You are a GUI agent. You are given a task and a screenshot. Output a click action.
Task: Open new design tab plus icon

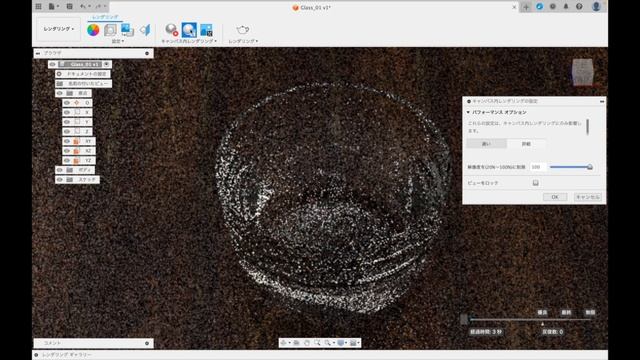(526, 7)
